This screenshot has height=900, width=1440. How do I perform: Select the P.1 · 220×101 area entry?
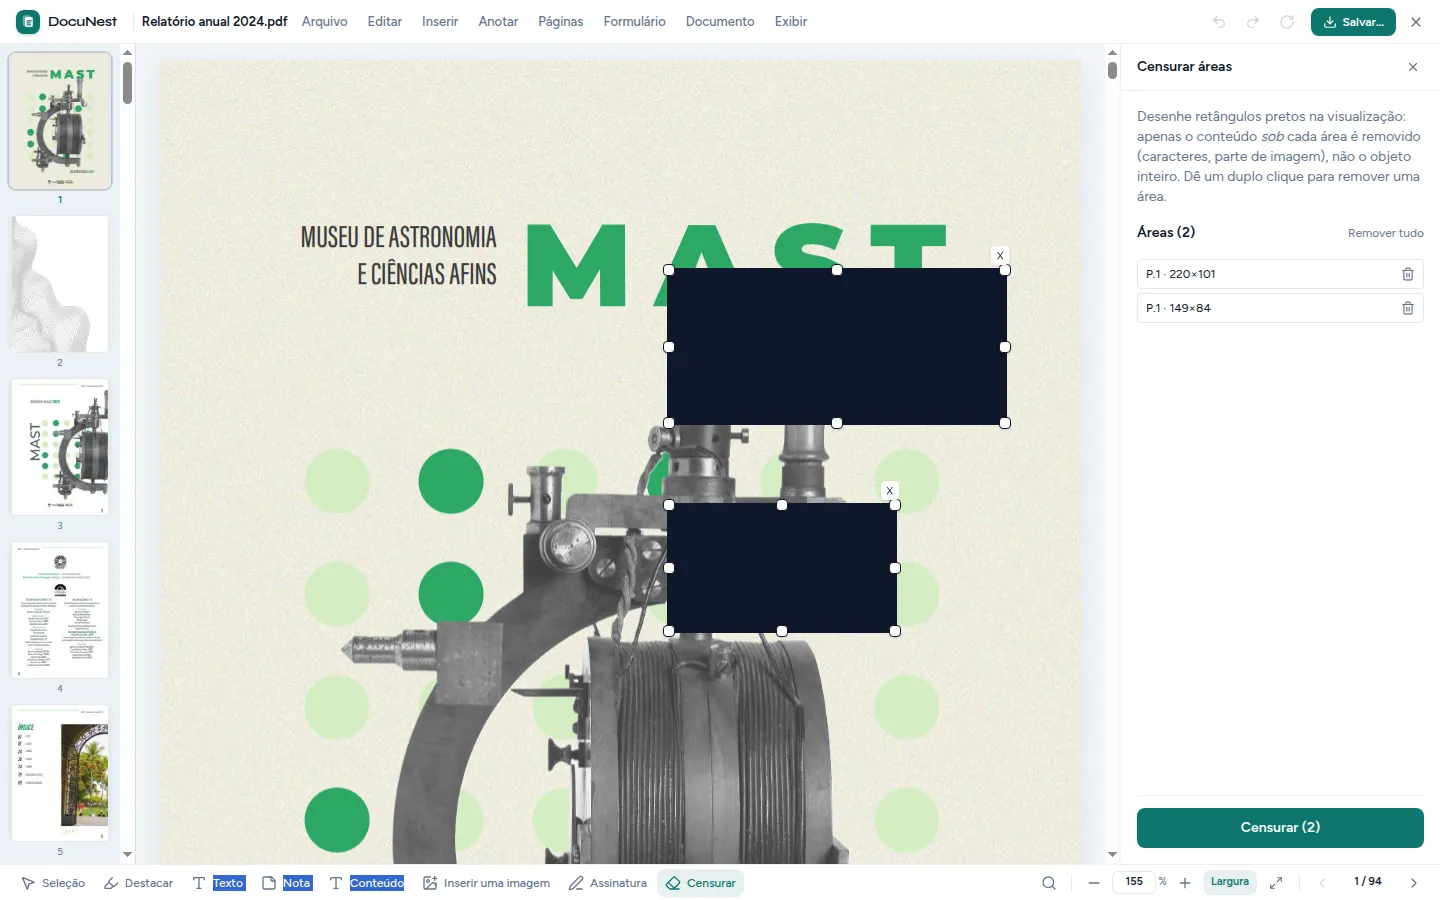1280,274
